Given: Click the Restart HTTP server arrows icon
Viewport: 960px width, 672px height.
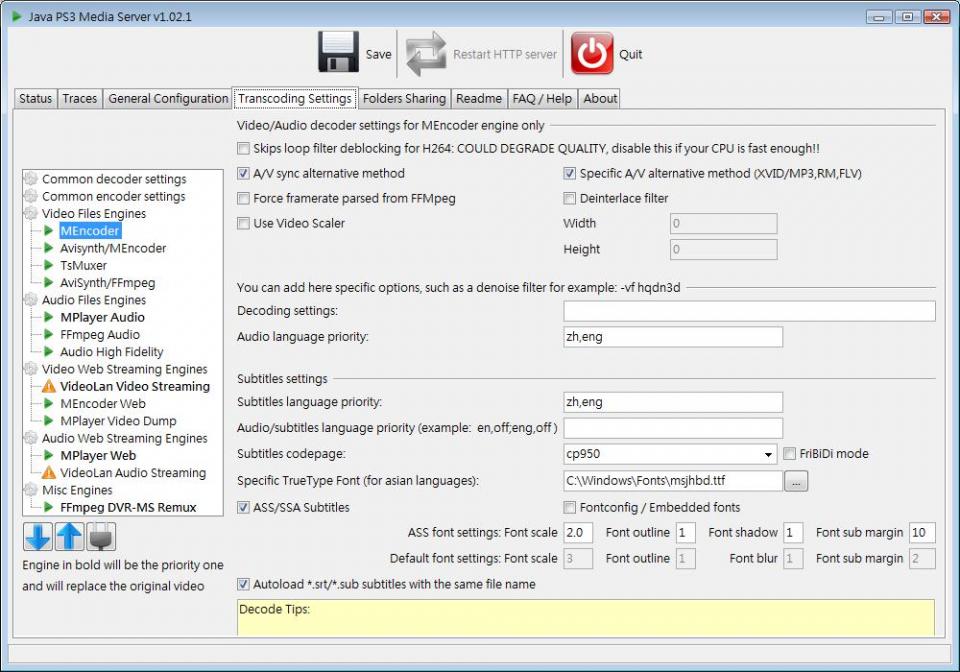Looking at the screenshot, I should (426, 54).
